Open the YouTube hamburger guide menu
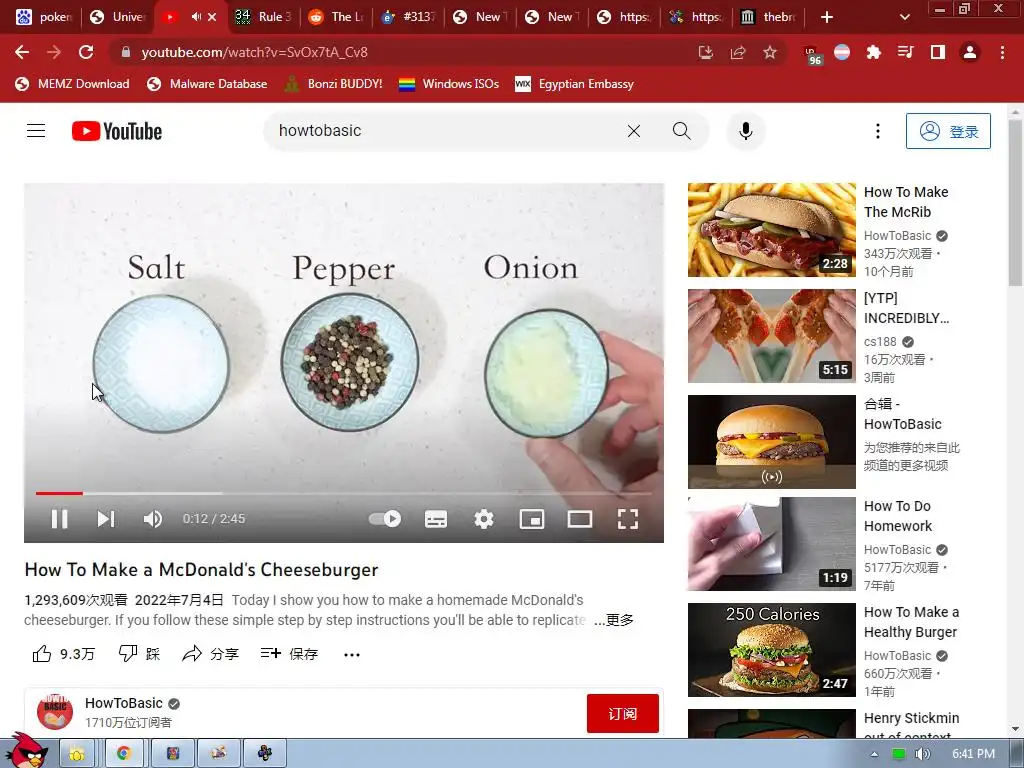The width and height of the screenshot is (1024, 768). coord(36,131)
